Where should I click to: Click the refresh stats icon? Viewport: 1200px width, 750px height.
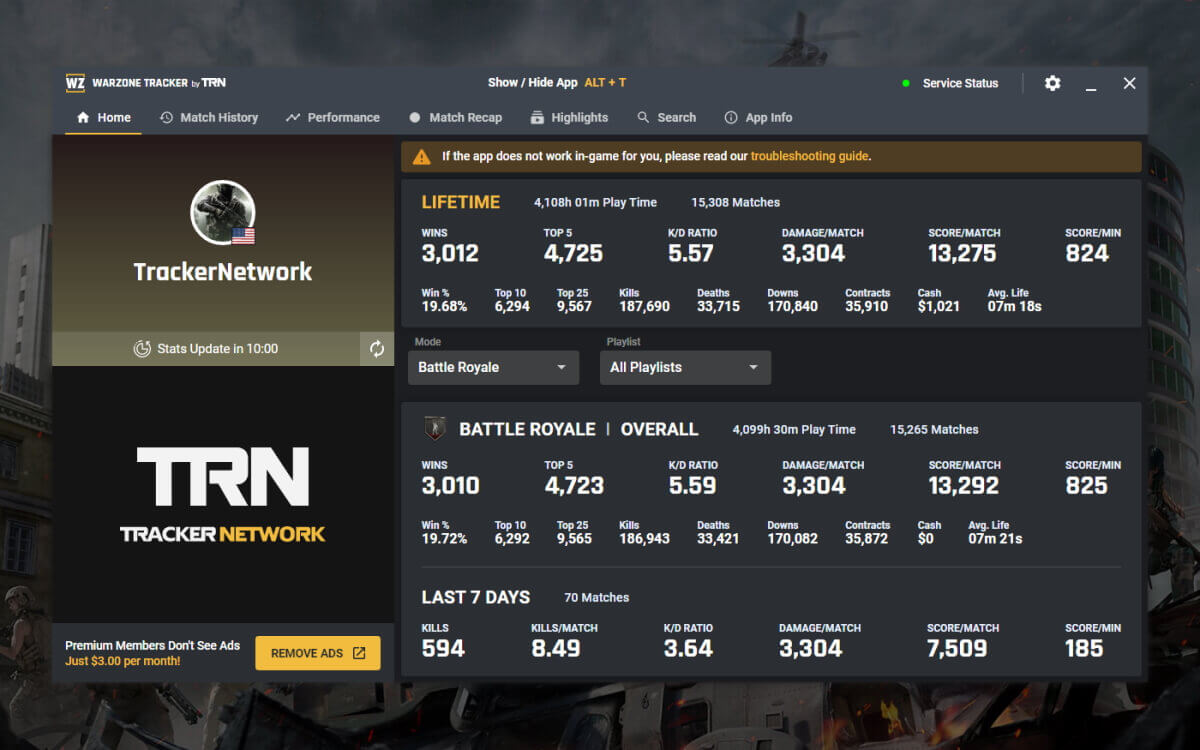coord(377,349)
